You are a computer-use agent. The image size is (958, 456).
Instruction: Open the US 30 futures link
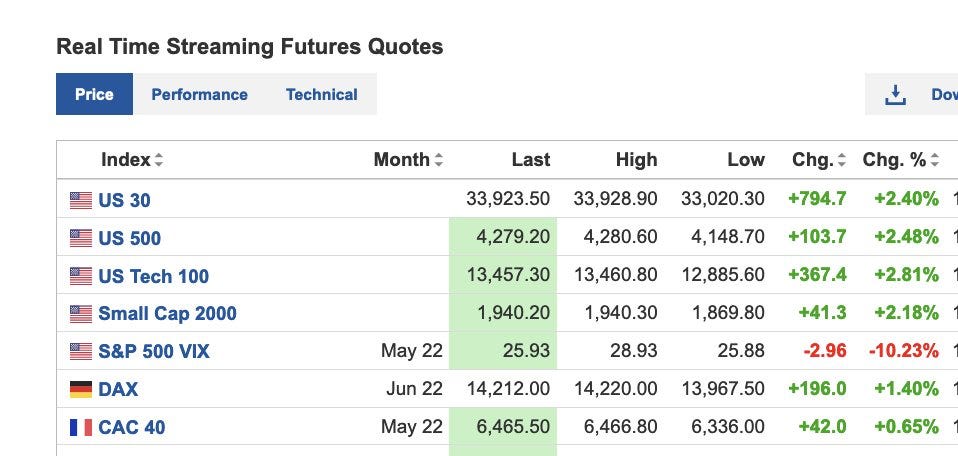pos(124,200)
